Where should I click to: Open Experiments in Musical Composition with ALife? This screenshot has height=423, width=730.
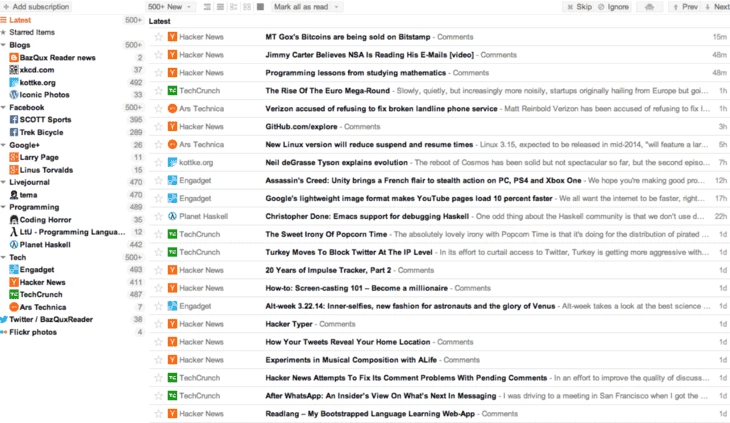[351, 360]
